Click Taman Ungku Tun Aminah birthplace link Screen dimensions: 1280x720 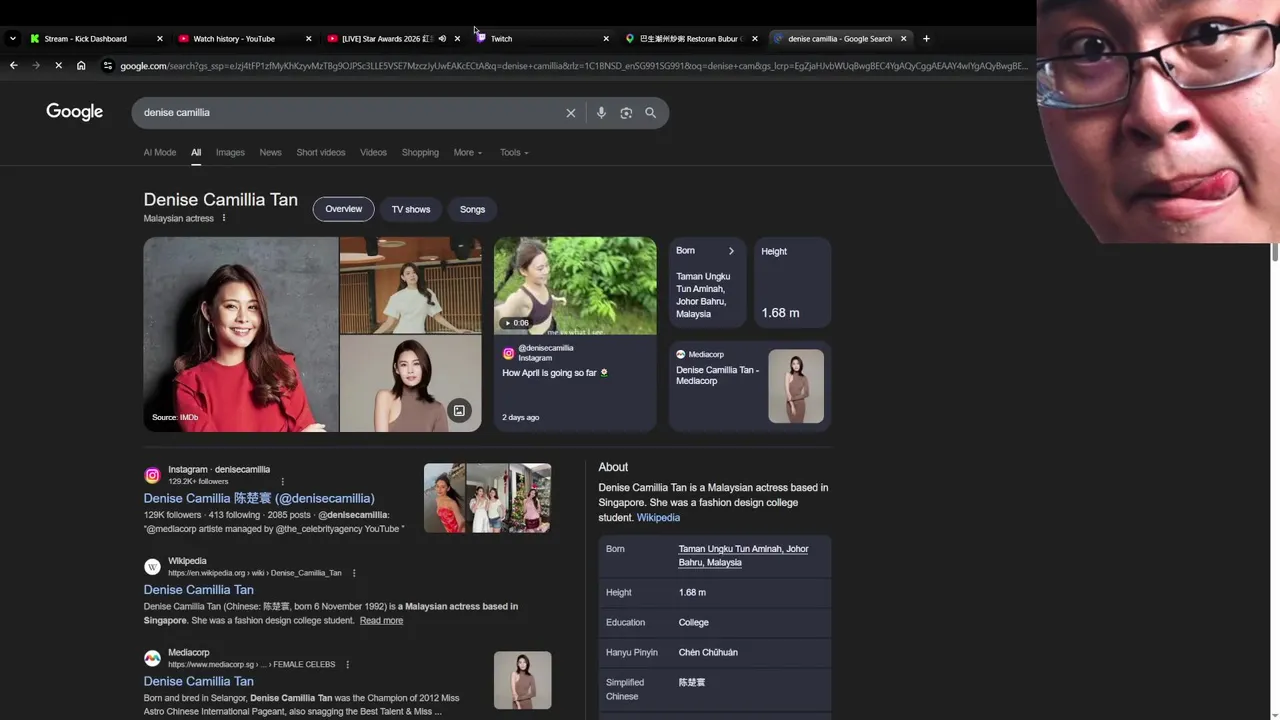click(743, 556)
